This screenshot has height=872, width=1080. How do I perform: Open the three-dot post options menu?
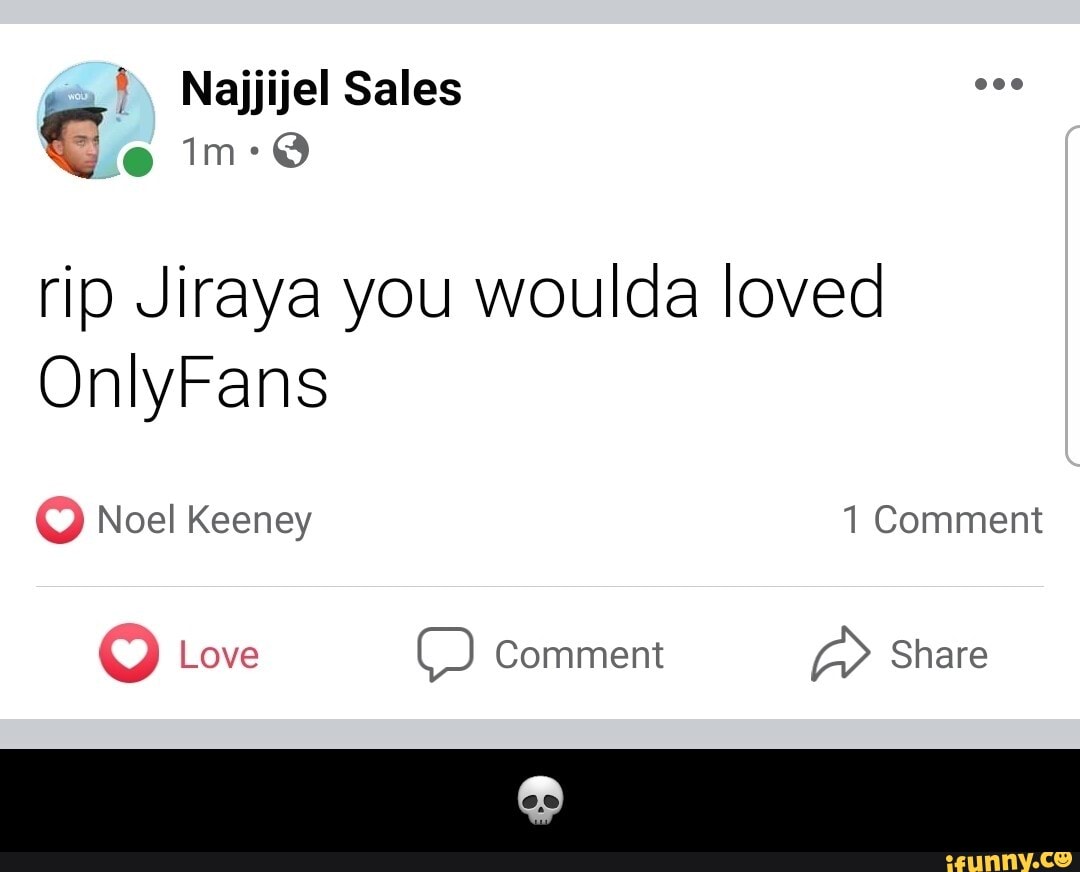point(999,84)
